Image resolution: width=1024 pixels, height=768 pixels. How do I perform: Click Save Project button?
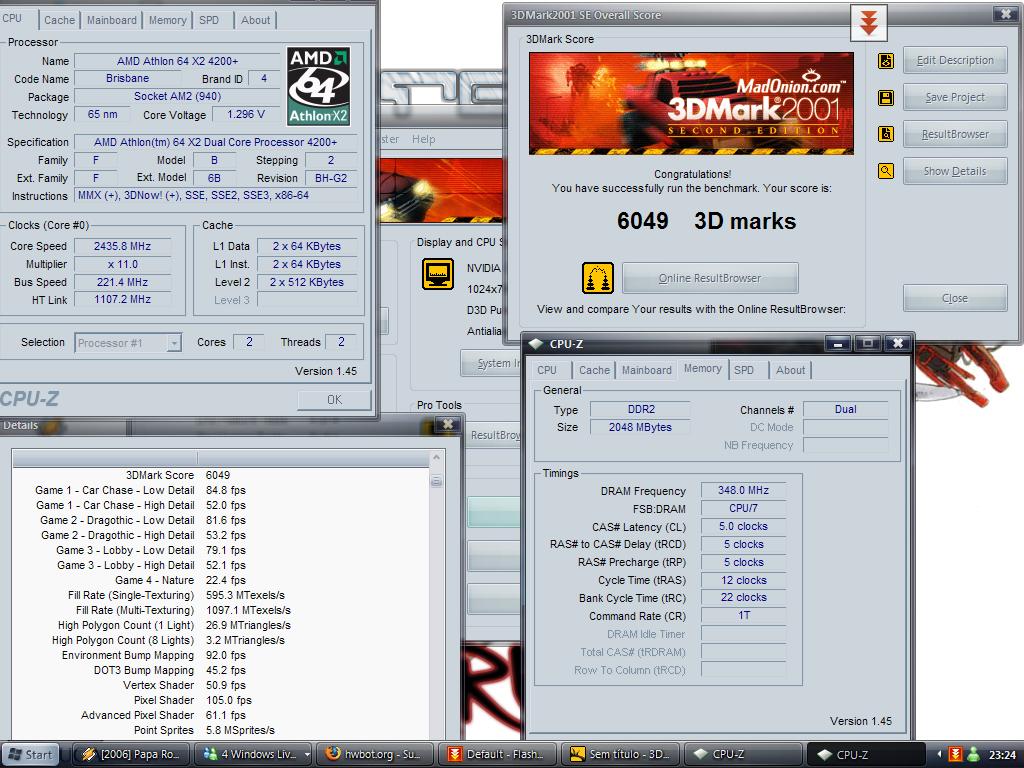(x=955, y=97)
